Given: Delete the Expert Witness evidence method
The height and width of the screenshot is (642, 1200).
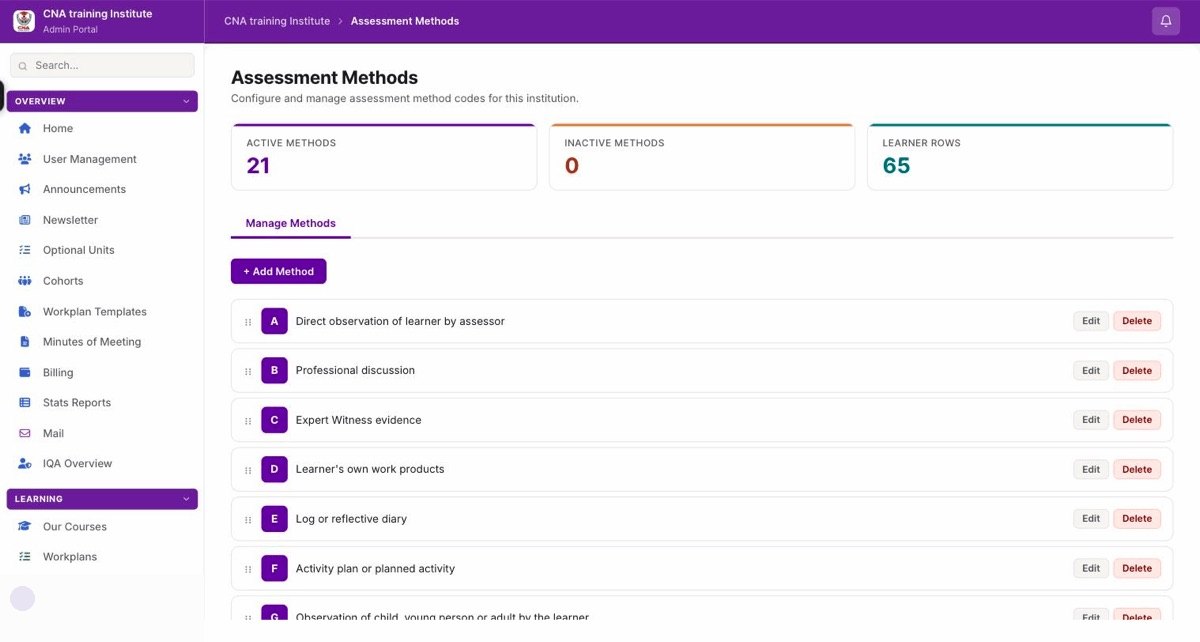Looking at the screenshot, I should 1137,420.
